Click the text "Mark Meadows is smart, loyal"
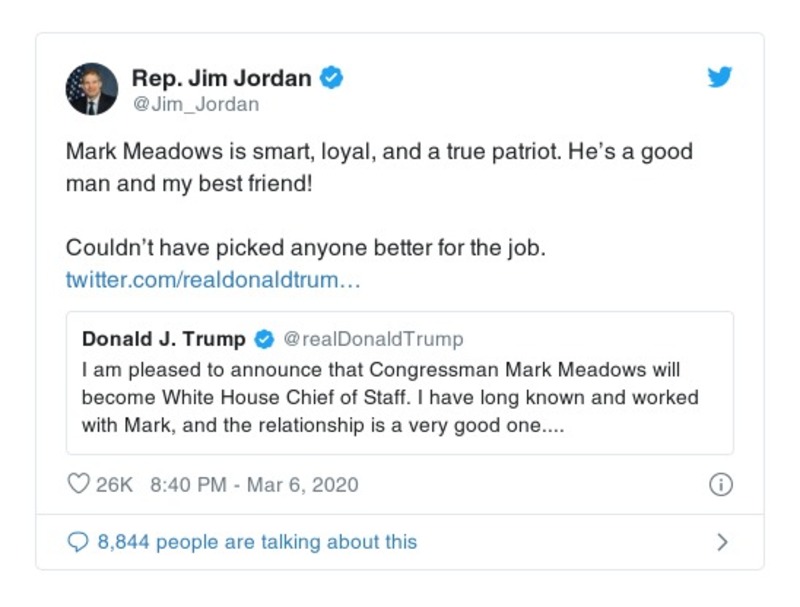 200,153
